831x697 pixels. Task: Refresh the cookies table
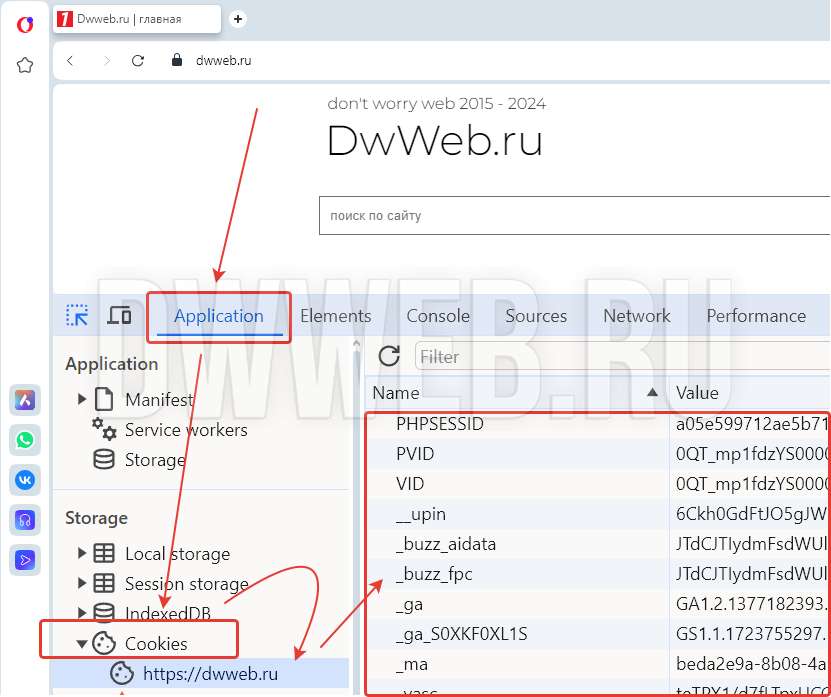click(389, 356)
